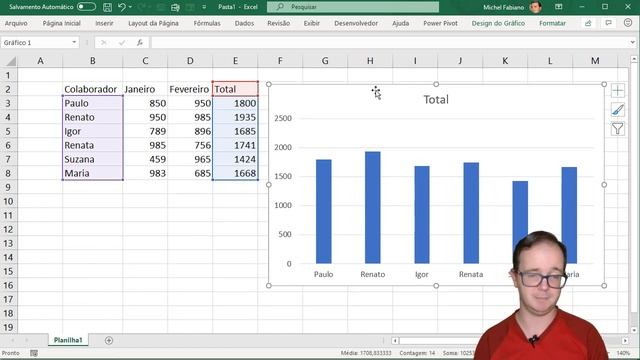
Task: Click the Igor bar in the chart
Action: tap(422, 215)
